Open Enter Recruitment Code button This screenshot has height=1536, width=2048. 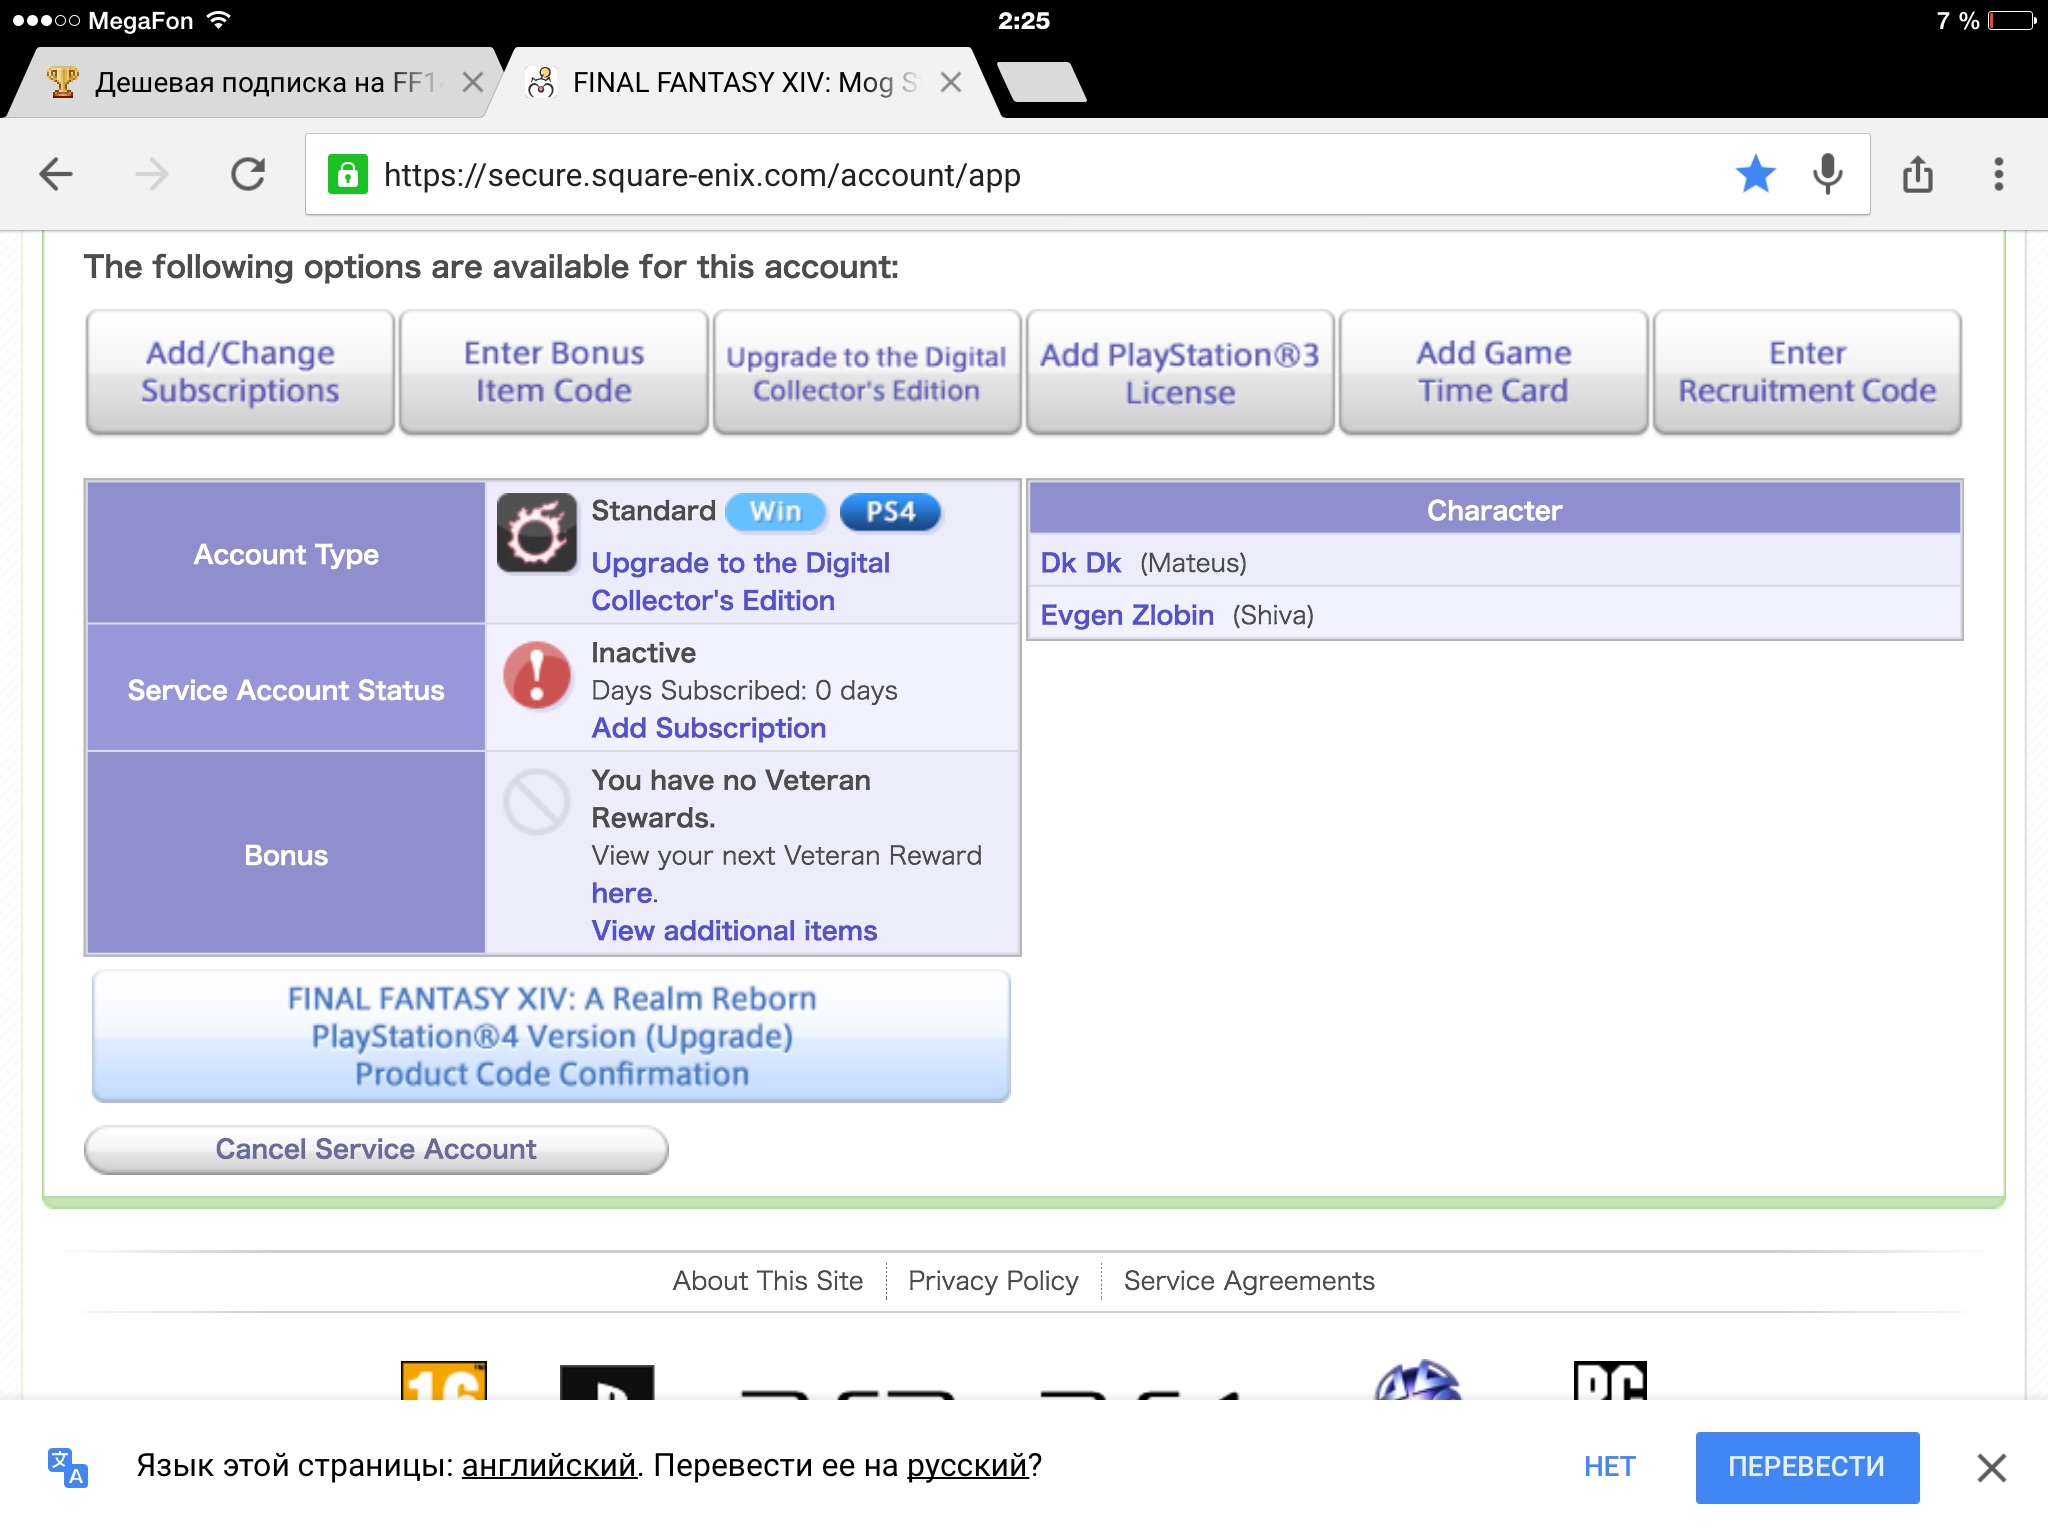point(1807,372)
